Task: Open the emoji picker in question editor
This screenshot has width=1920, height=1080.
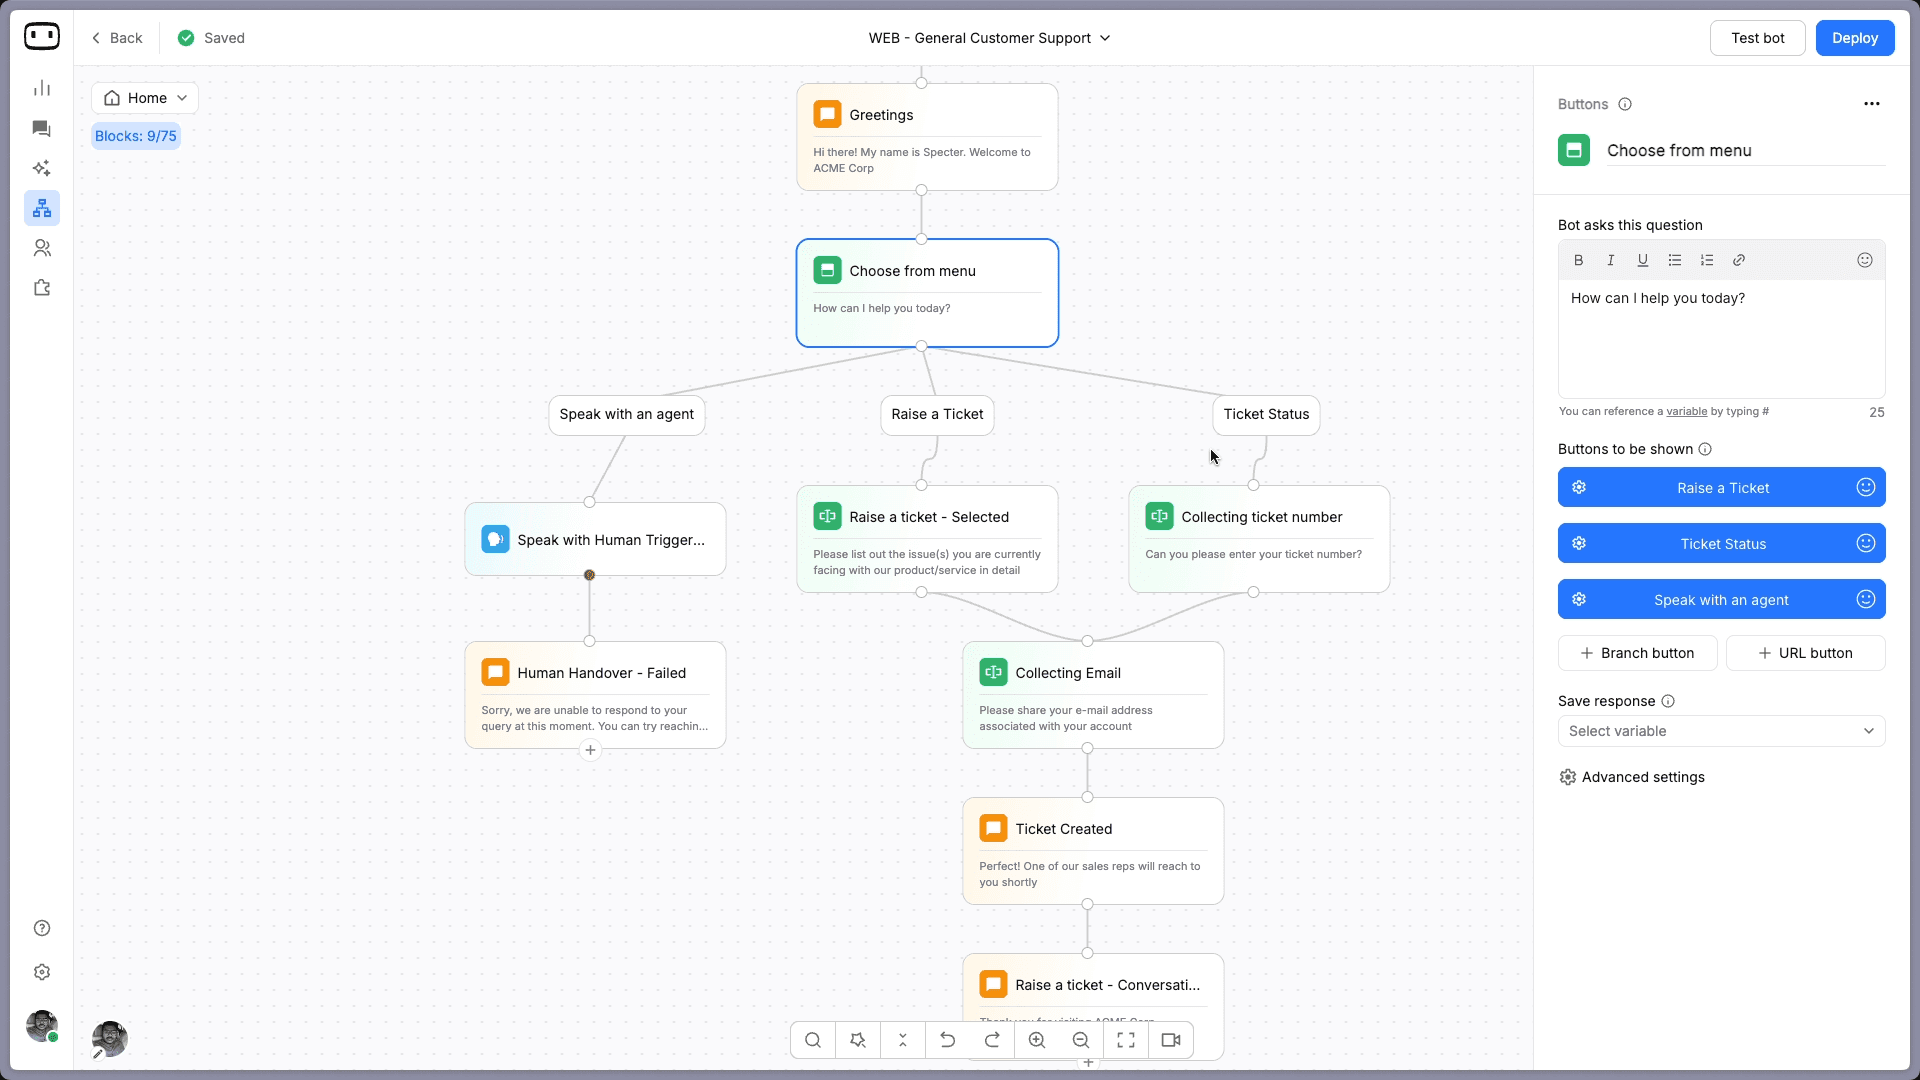Action: 1865,260
